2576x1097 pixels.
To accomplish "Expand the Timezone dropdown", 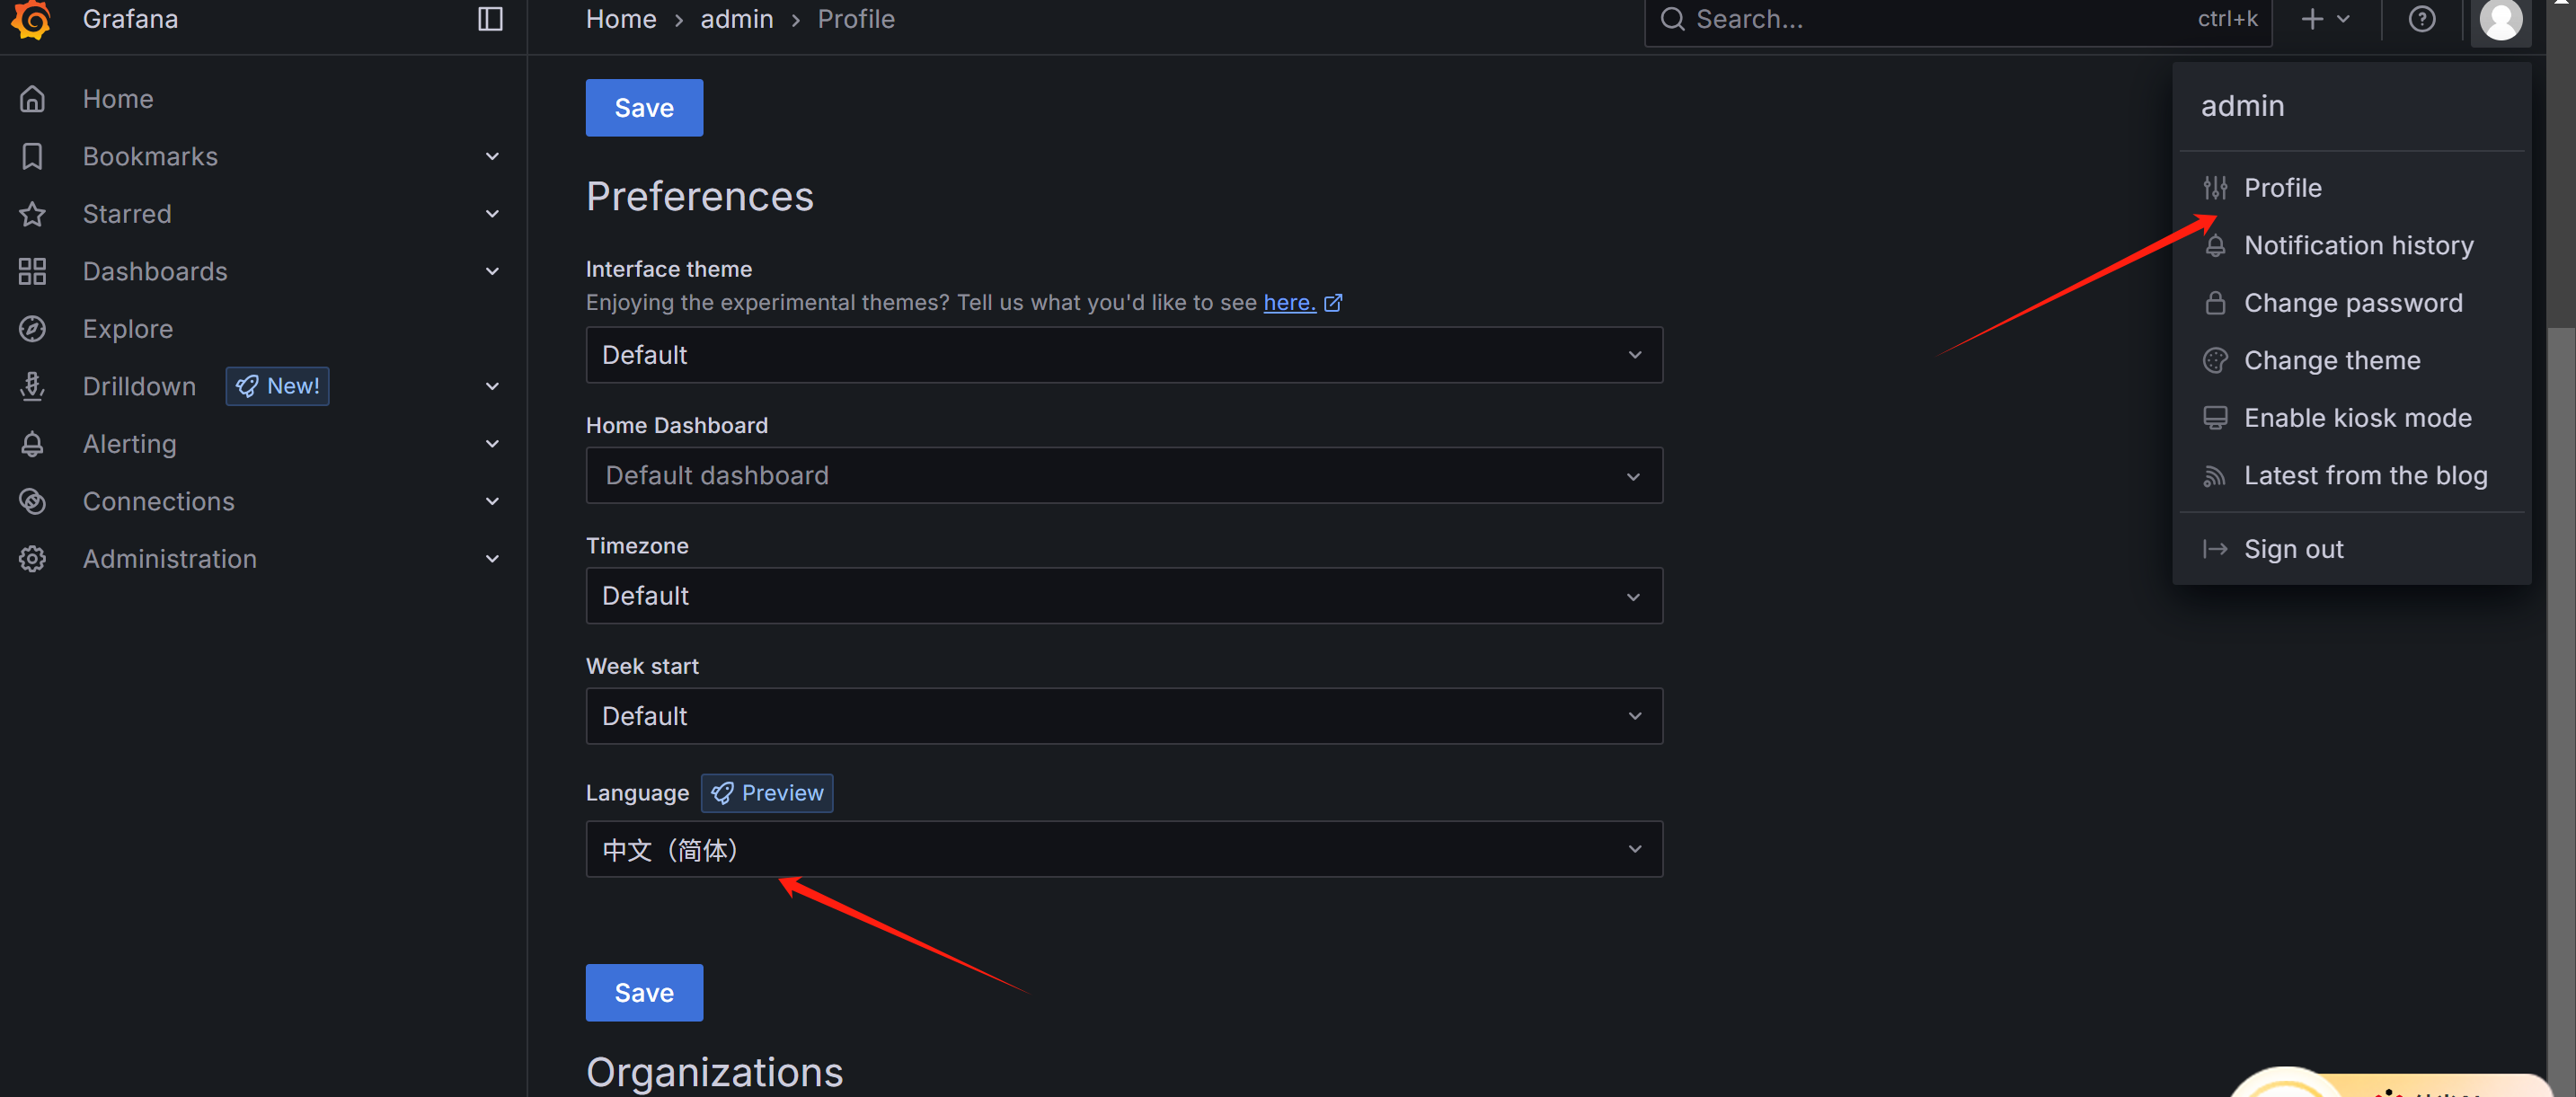I will click(1123, 596).
